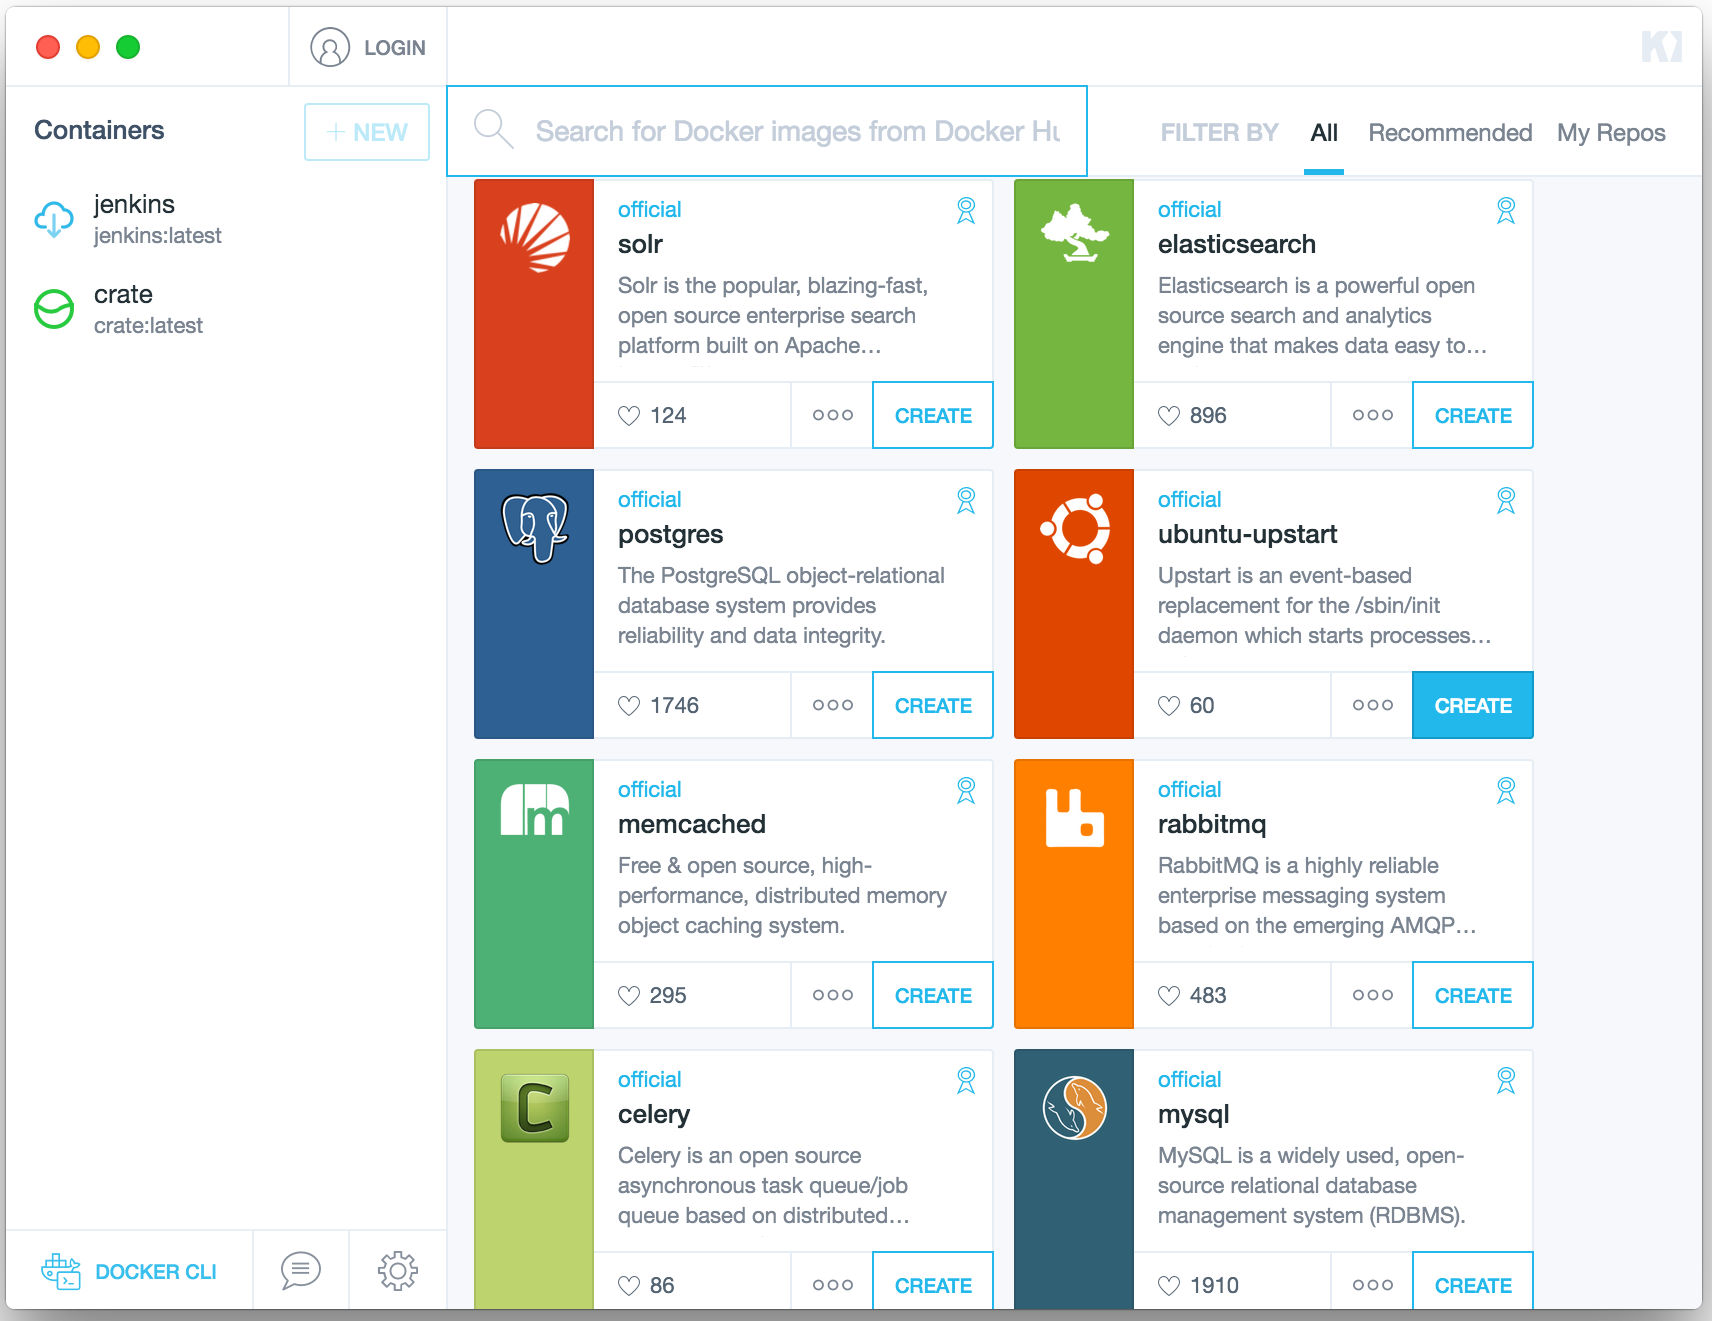
Task: Click the NEW container button
Action: [x=367, y=132]
